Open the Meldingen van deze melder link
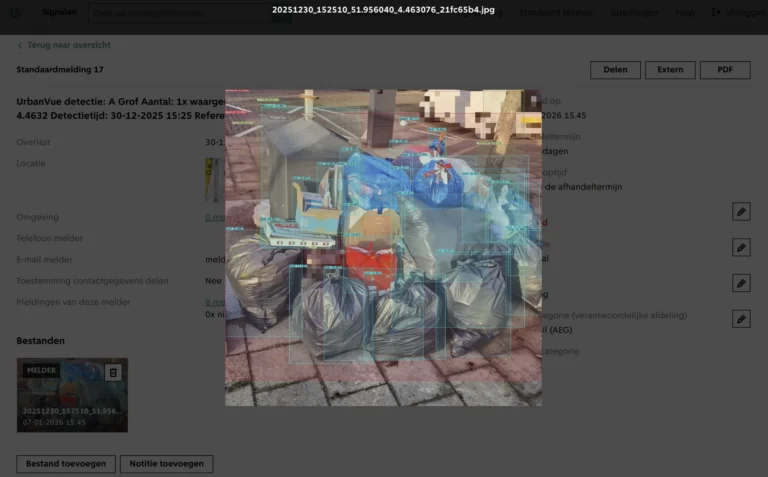This screenshot has width=768, height=477. [x=215, y=302]
